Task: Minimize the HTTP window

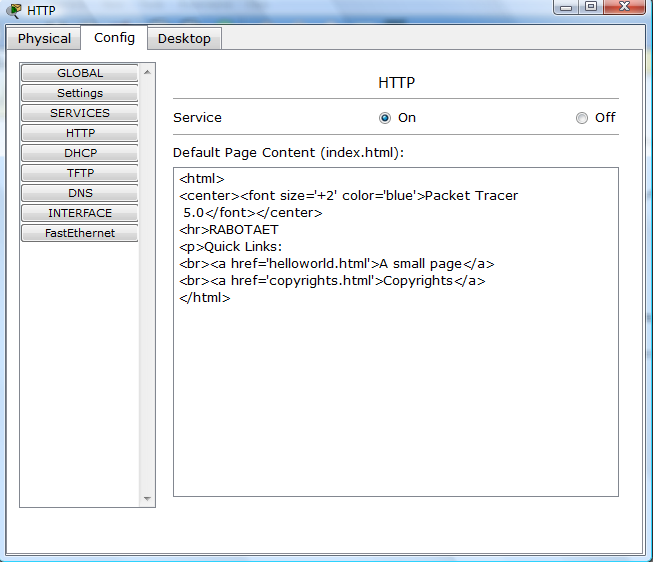Action: (566, 7)
